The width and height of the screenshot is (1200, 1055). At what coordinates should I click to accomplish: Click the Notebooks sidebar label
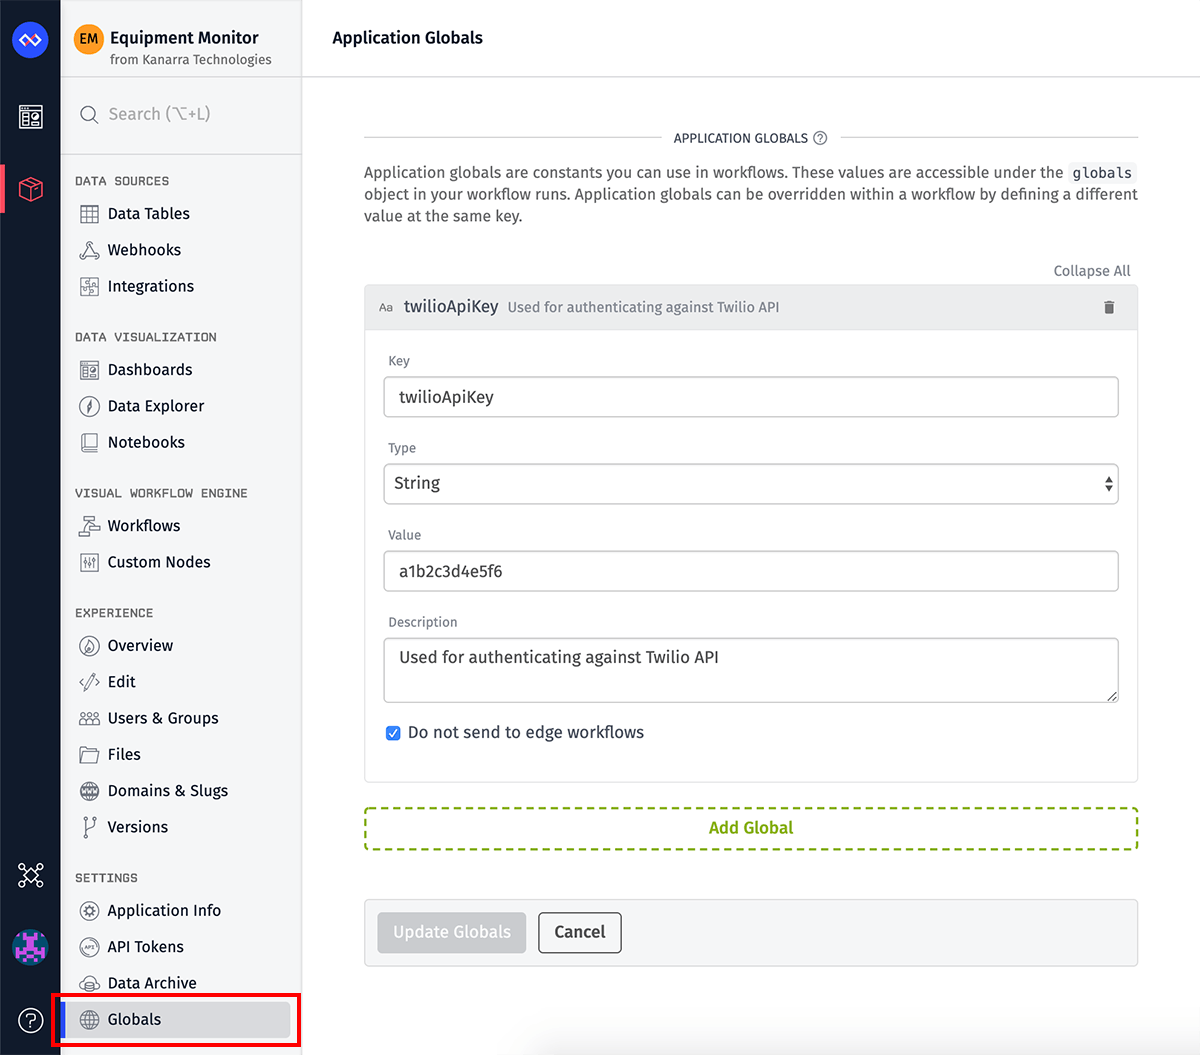click(x=146, y=442)
